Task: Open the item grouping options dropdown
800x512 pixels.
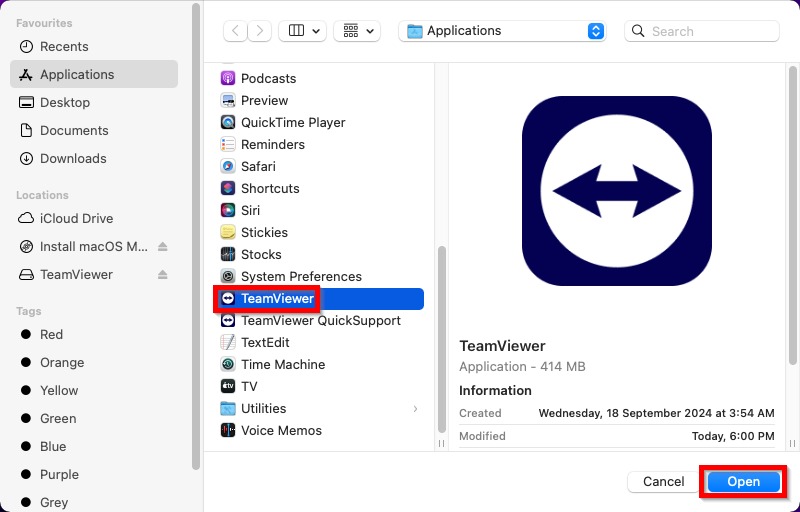Action: point(357,31)
